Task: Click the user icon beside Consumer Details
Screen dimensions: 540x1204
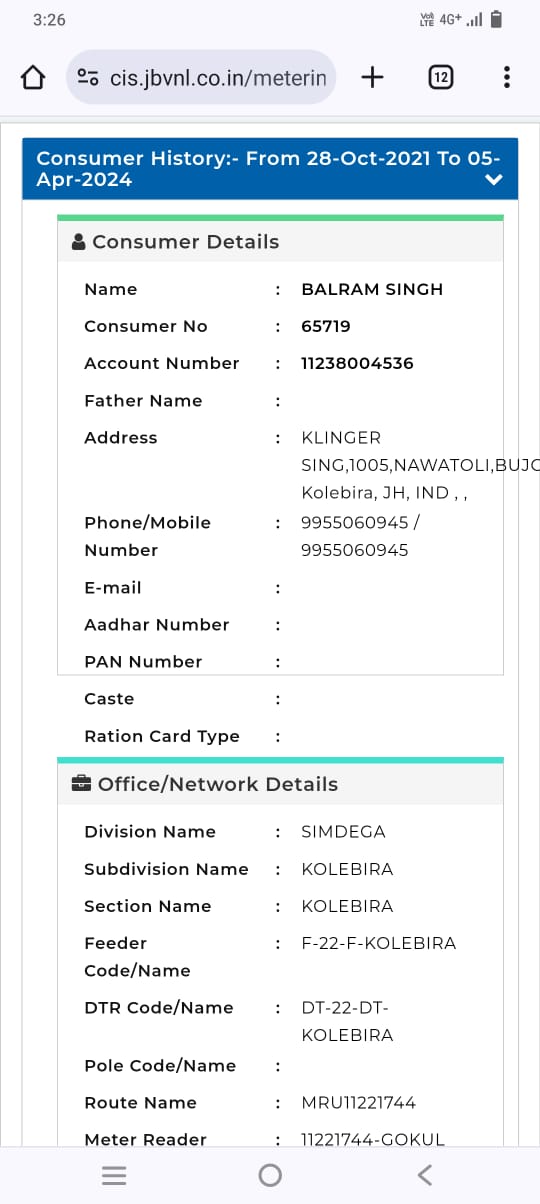Action: click(x=79, y=242)
